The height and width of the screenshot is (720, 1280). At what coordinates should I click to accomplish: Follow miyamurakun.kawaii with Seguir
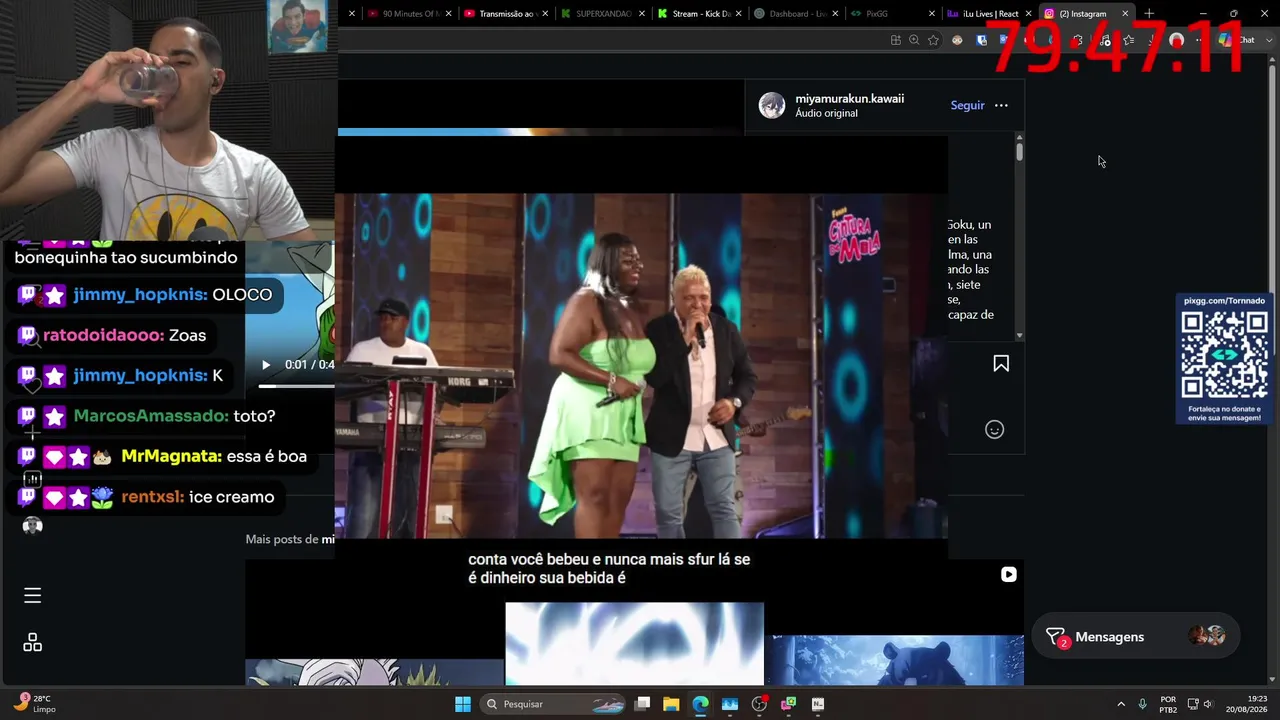tap(967, 105)
